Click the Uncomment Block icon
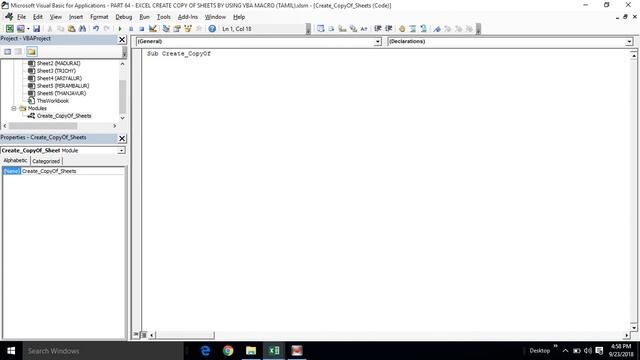The width and height of the screenshot is (640, 360). (423, 29)
